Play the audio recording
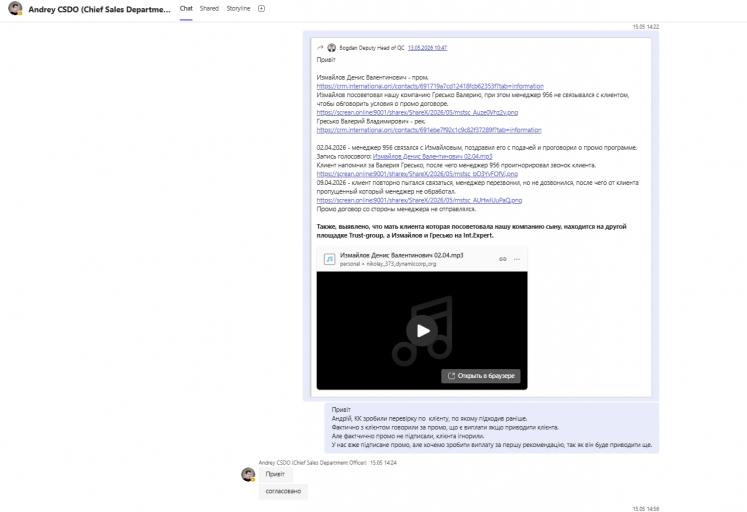 [422, 331]
